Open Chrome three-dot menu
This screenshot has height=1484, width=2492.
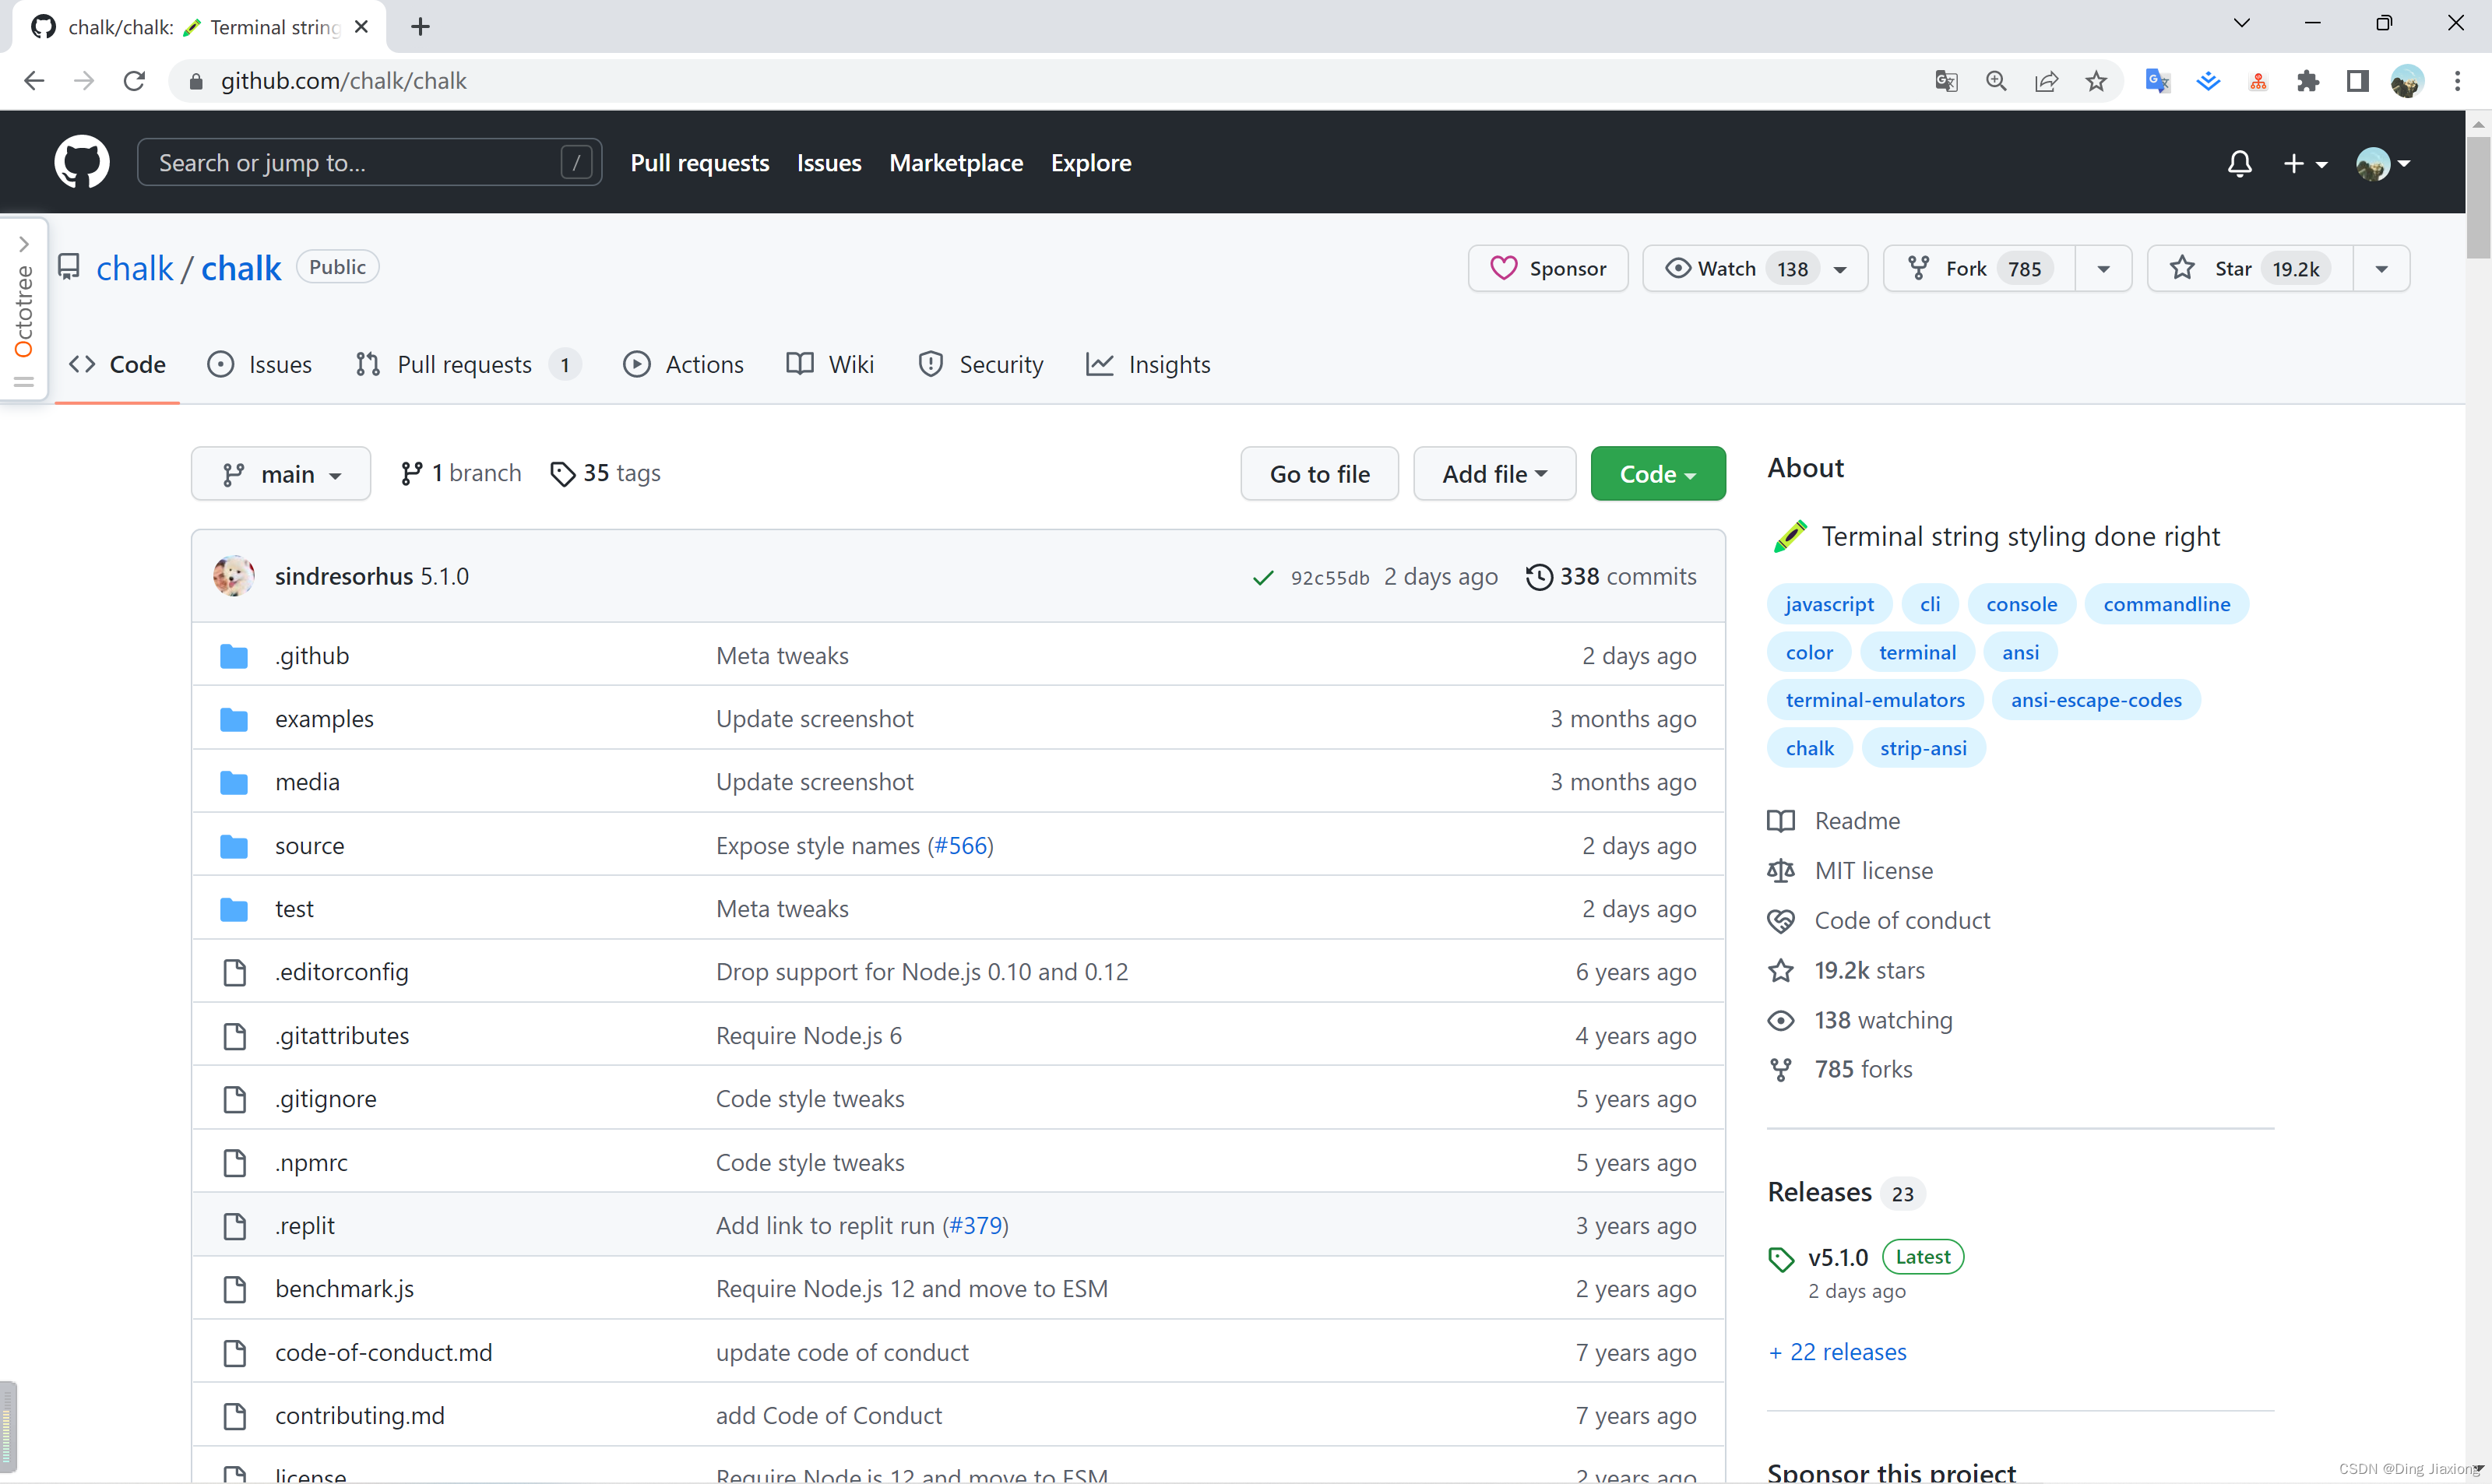click(x=2457, y=81)
